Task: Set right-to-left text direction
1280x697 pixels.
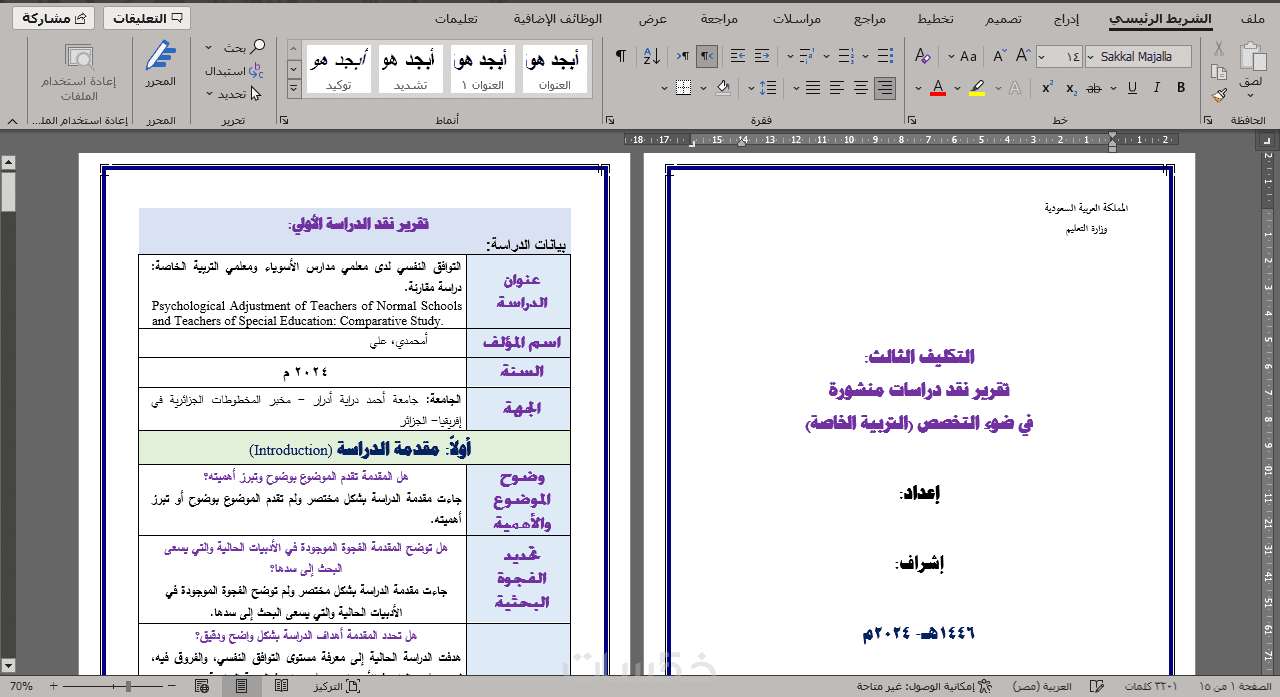Action: [x=707, y=56]
